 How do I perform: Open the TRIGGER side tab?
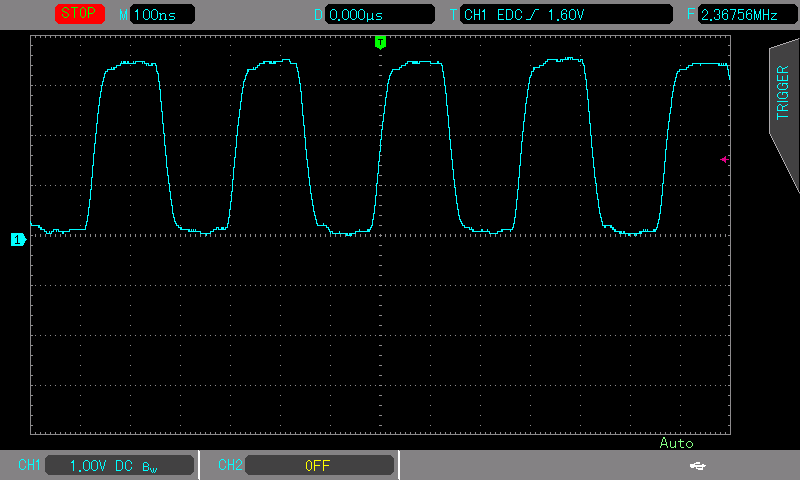783,95
